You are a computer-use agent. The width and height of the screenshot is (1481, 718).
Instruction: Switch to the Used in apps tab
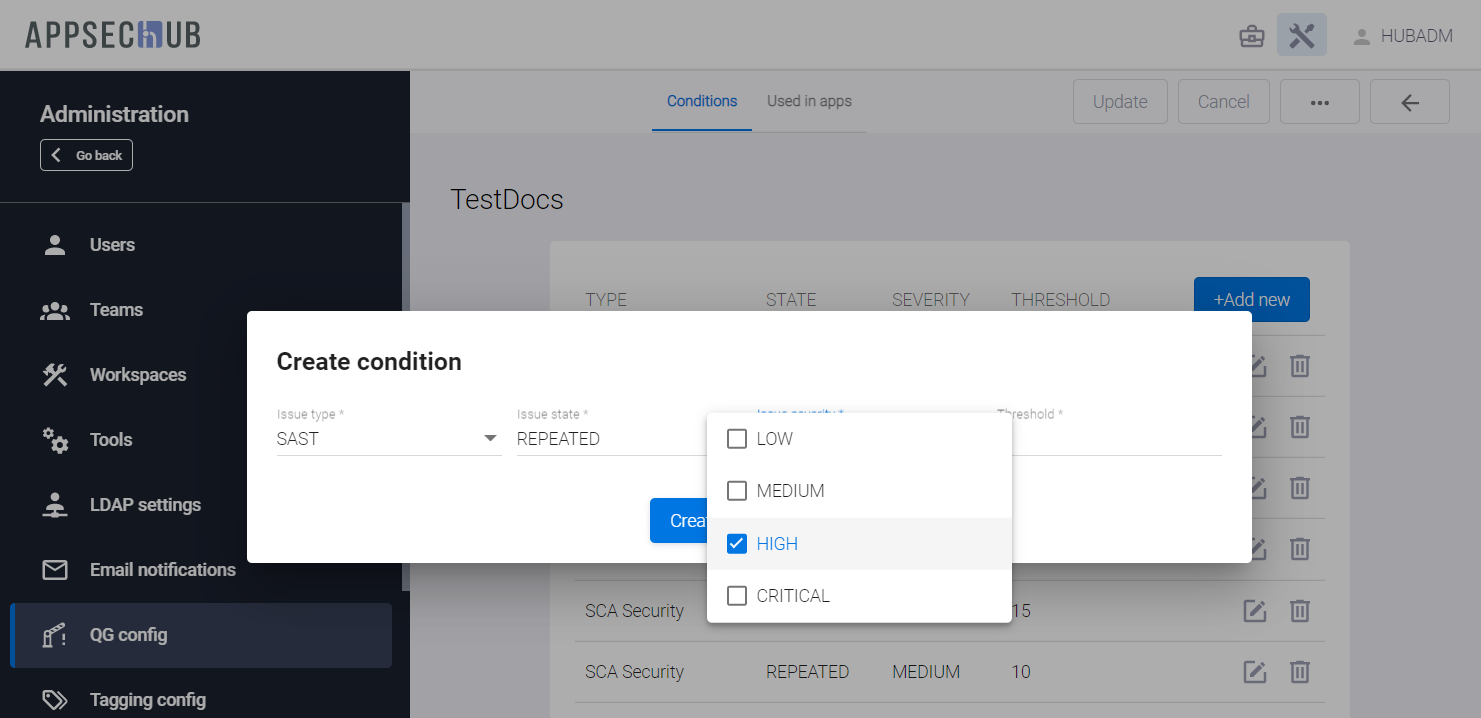[x=809, y=101]
